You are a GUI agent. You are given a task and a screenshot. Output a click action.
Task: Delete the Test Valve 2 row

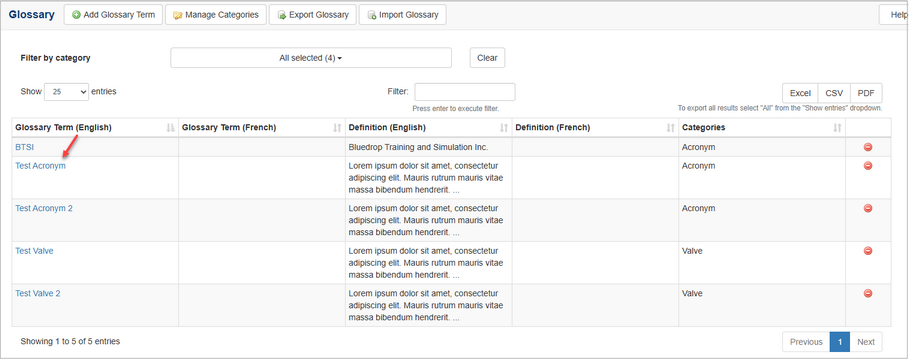[868, 293]
